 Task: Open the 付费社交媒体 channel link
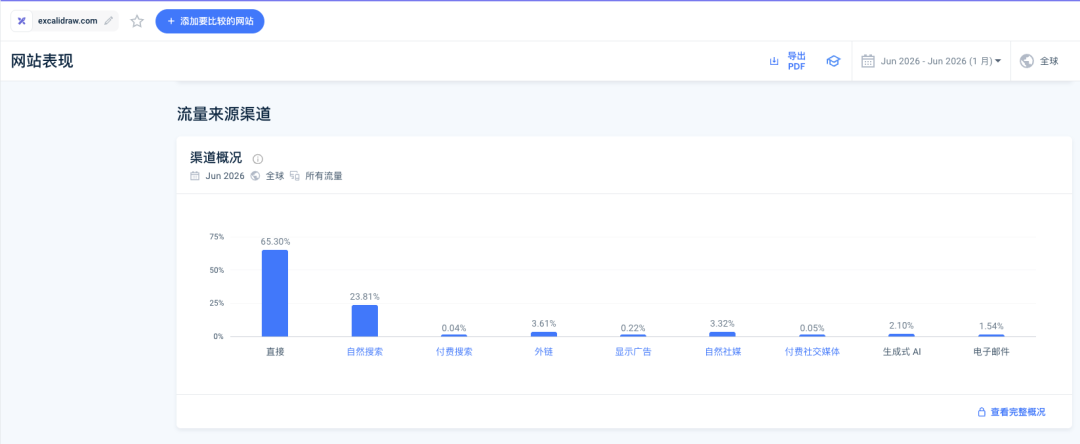coord(812,352)
